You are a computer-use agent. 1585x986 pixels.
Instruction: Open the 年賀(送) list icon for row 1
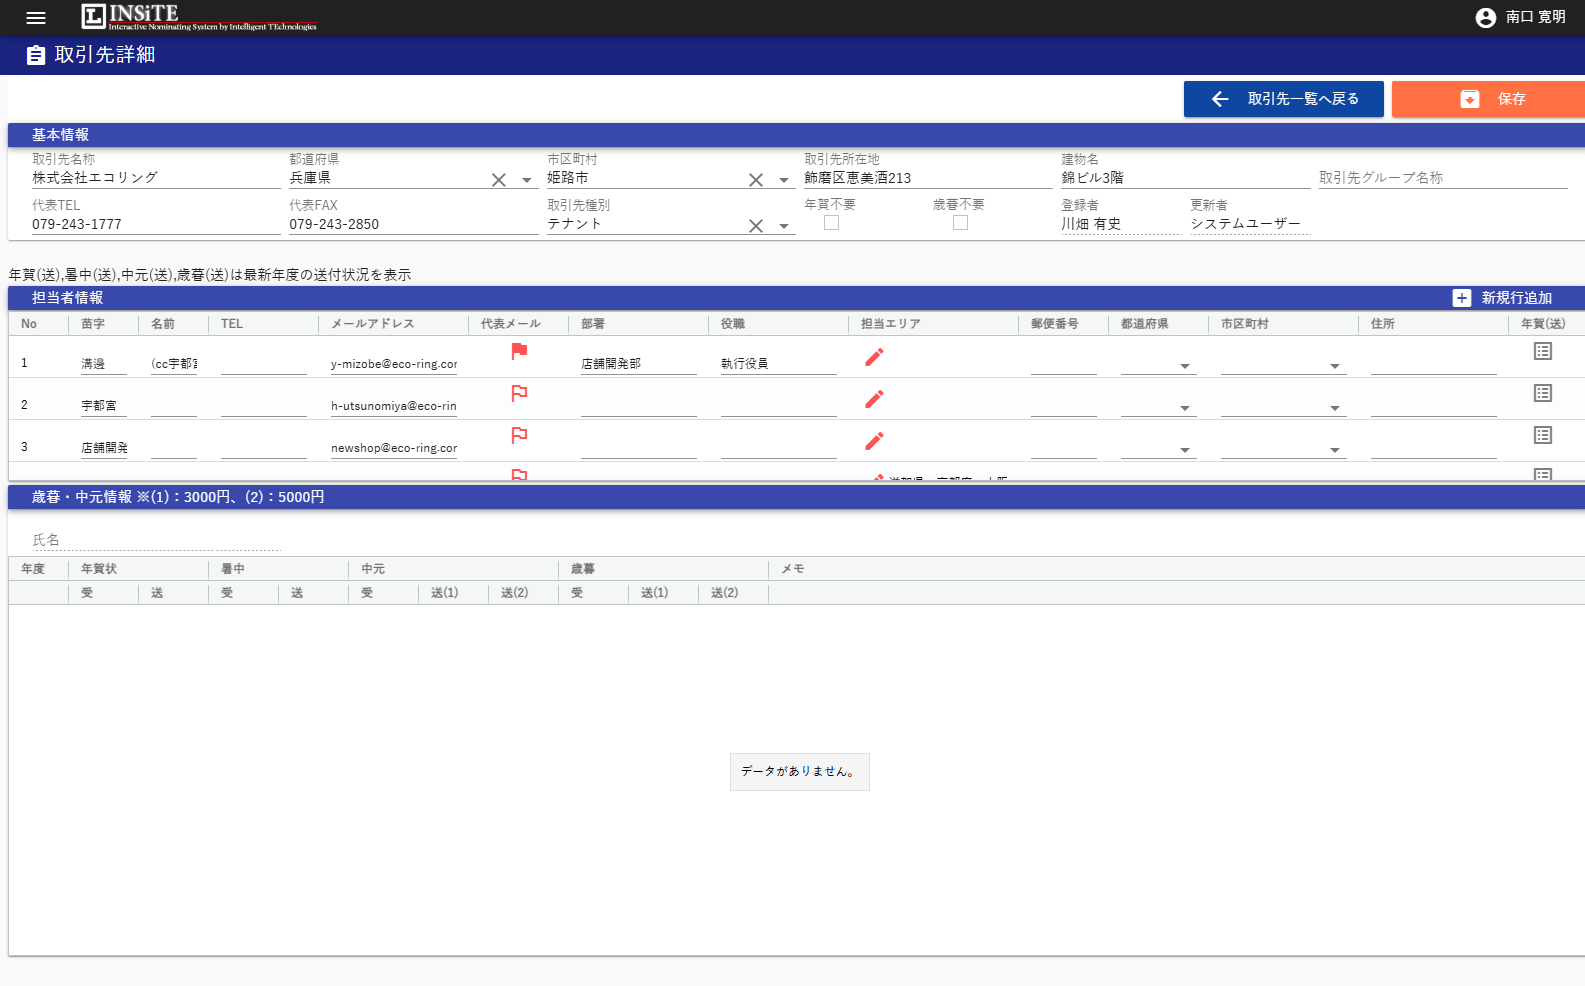pyautogui.click(x=1542, y=351)
